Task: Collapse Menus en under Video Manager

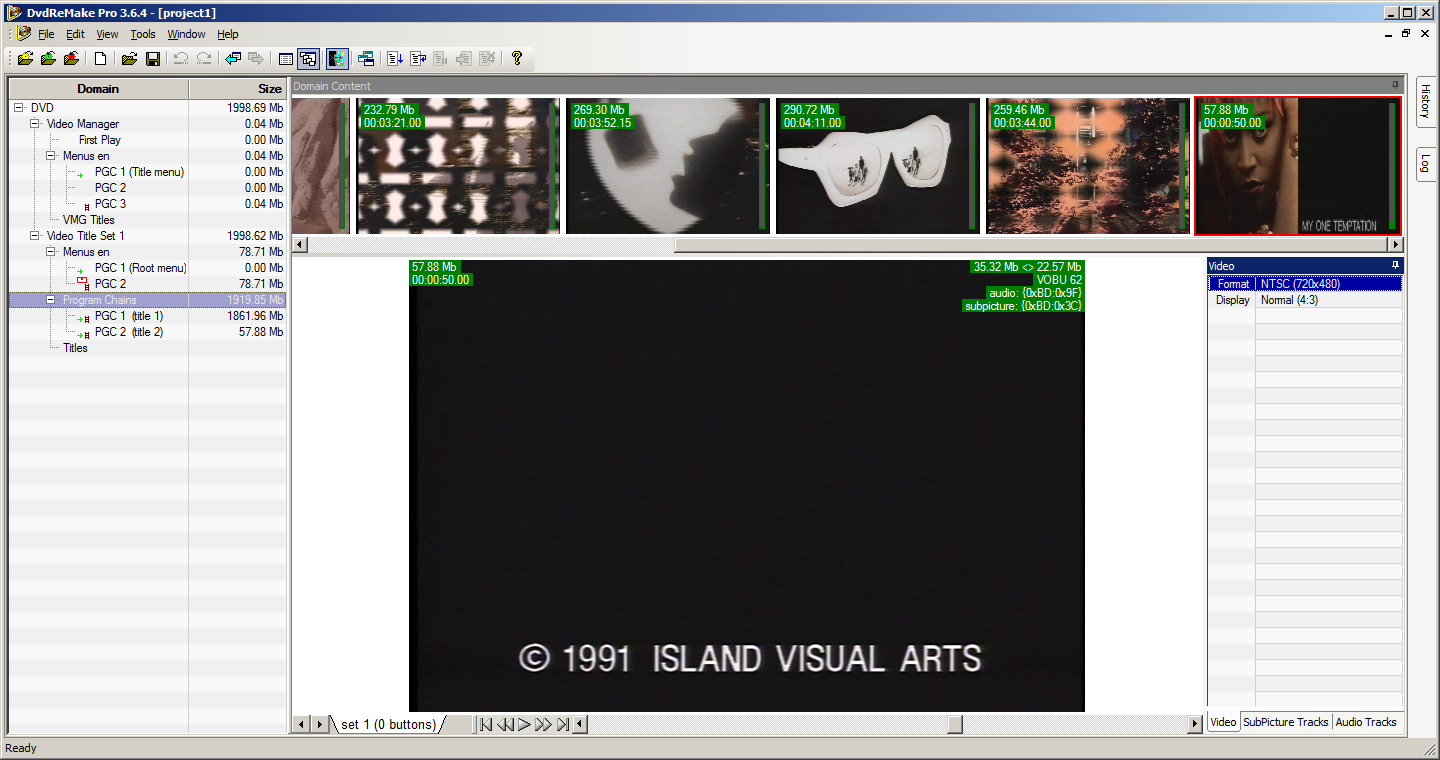Action: click(x=51, y=156)
